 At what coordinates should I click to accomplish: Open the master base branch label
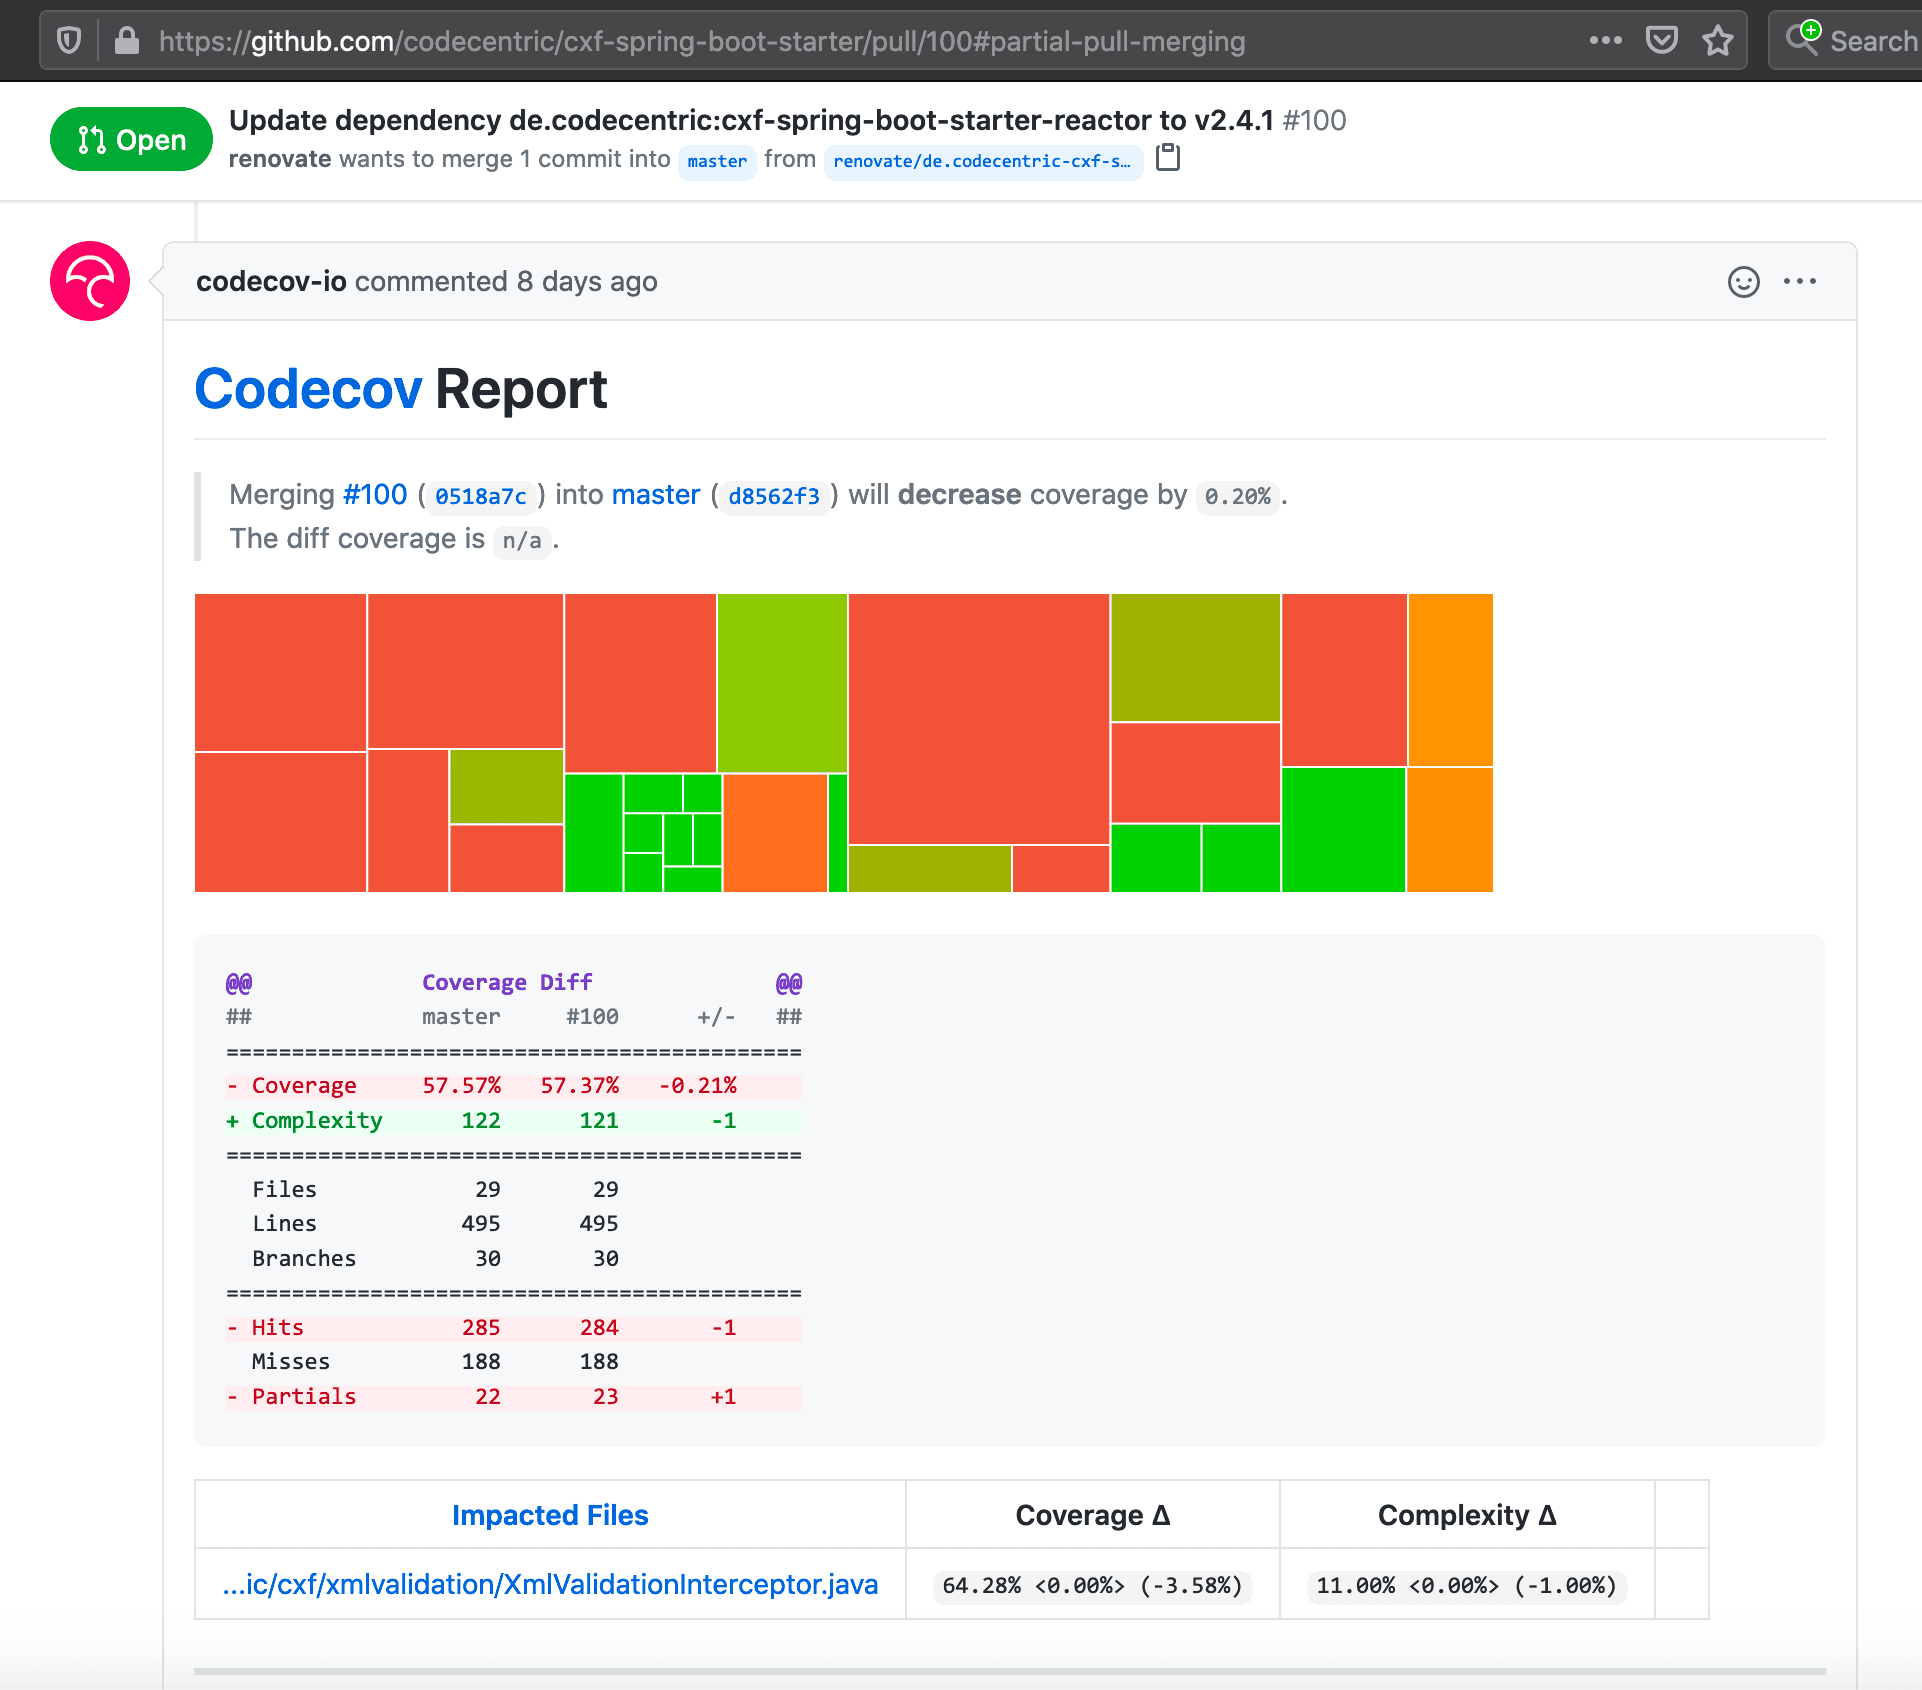716,161
